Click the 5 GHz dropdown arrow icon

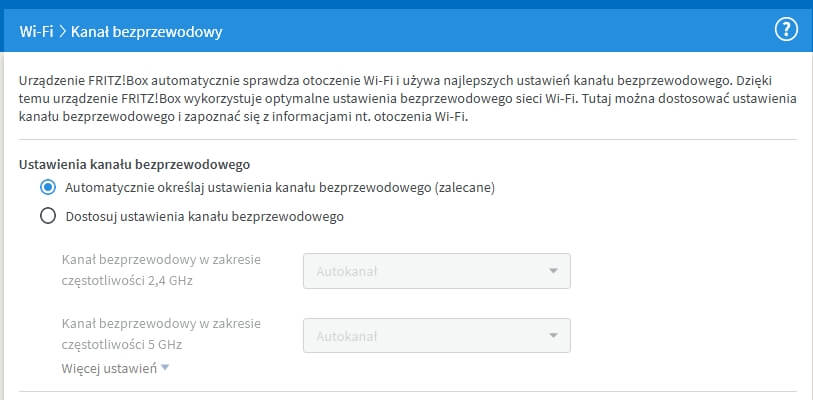(x=553, y=335)
